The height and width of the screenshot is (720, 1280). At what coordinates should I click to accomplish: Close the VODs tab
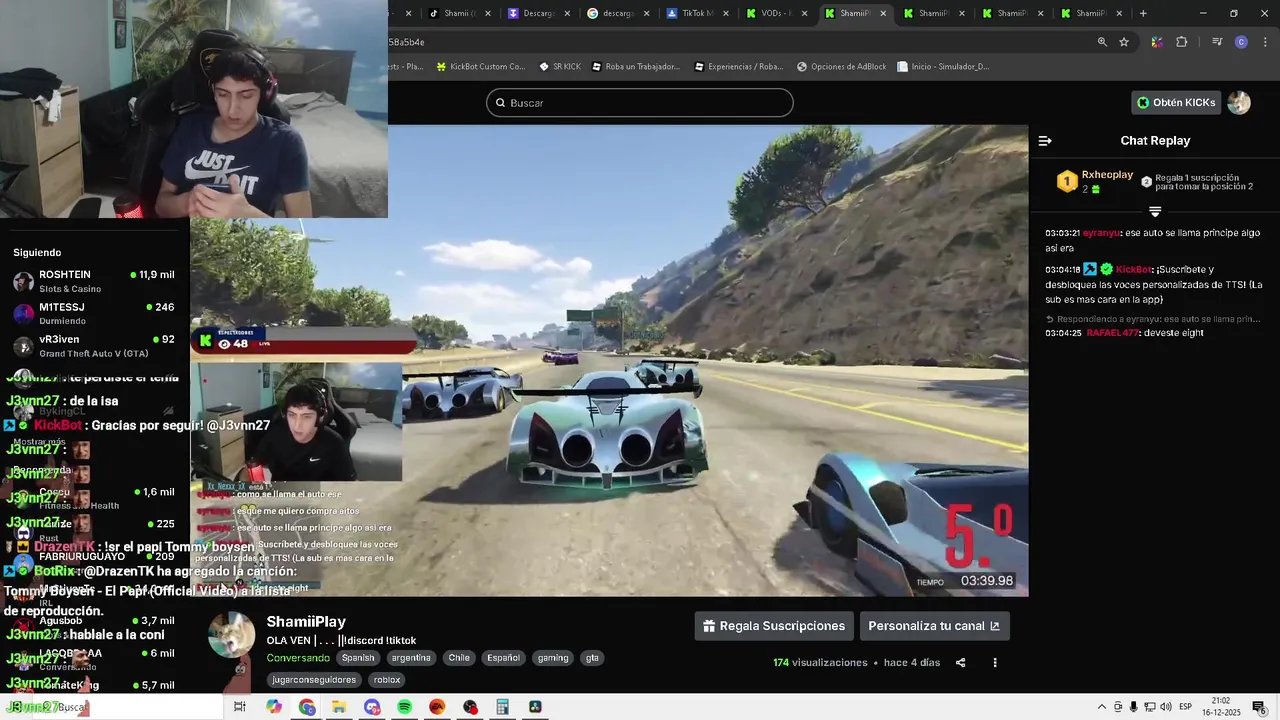point(805,13)
